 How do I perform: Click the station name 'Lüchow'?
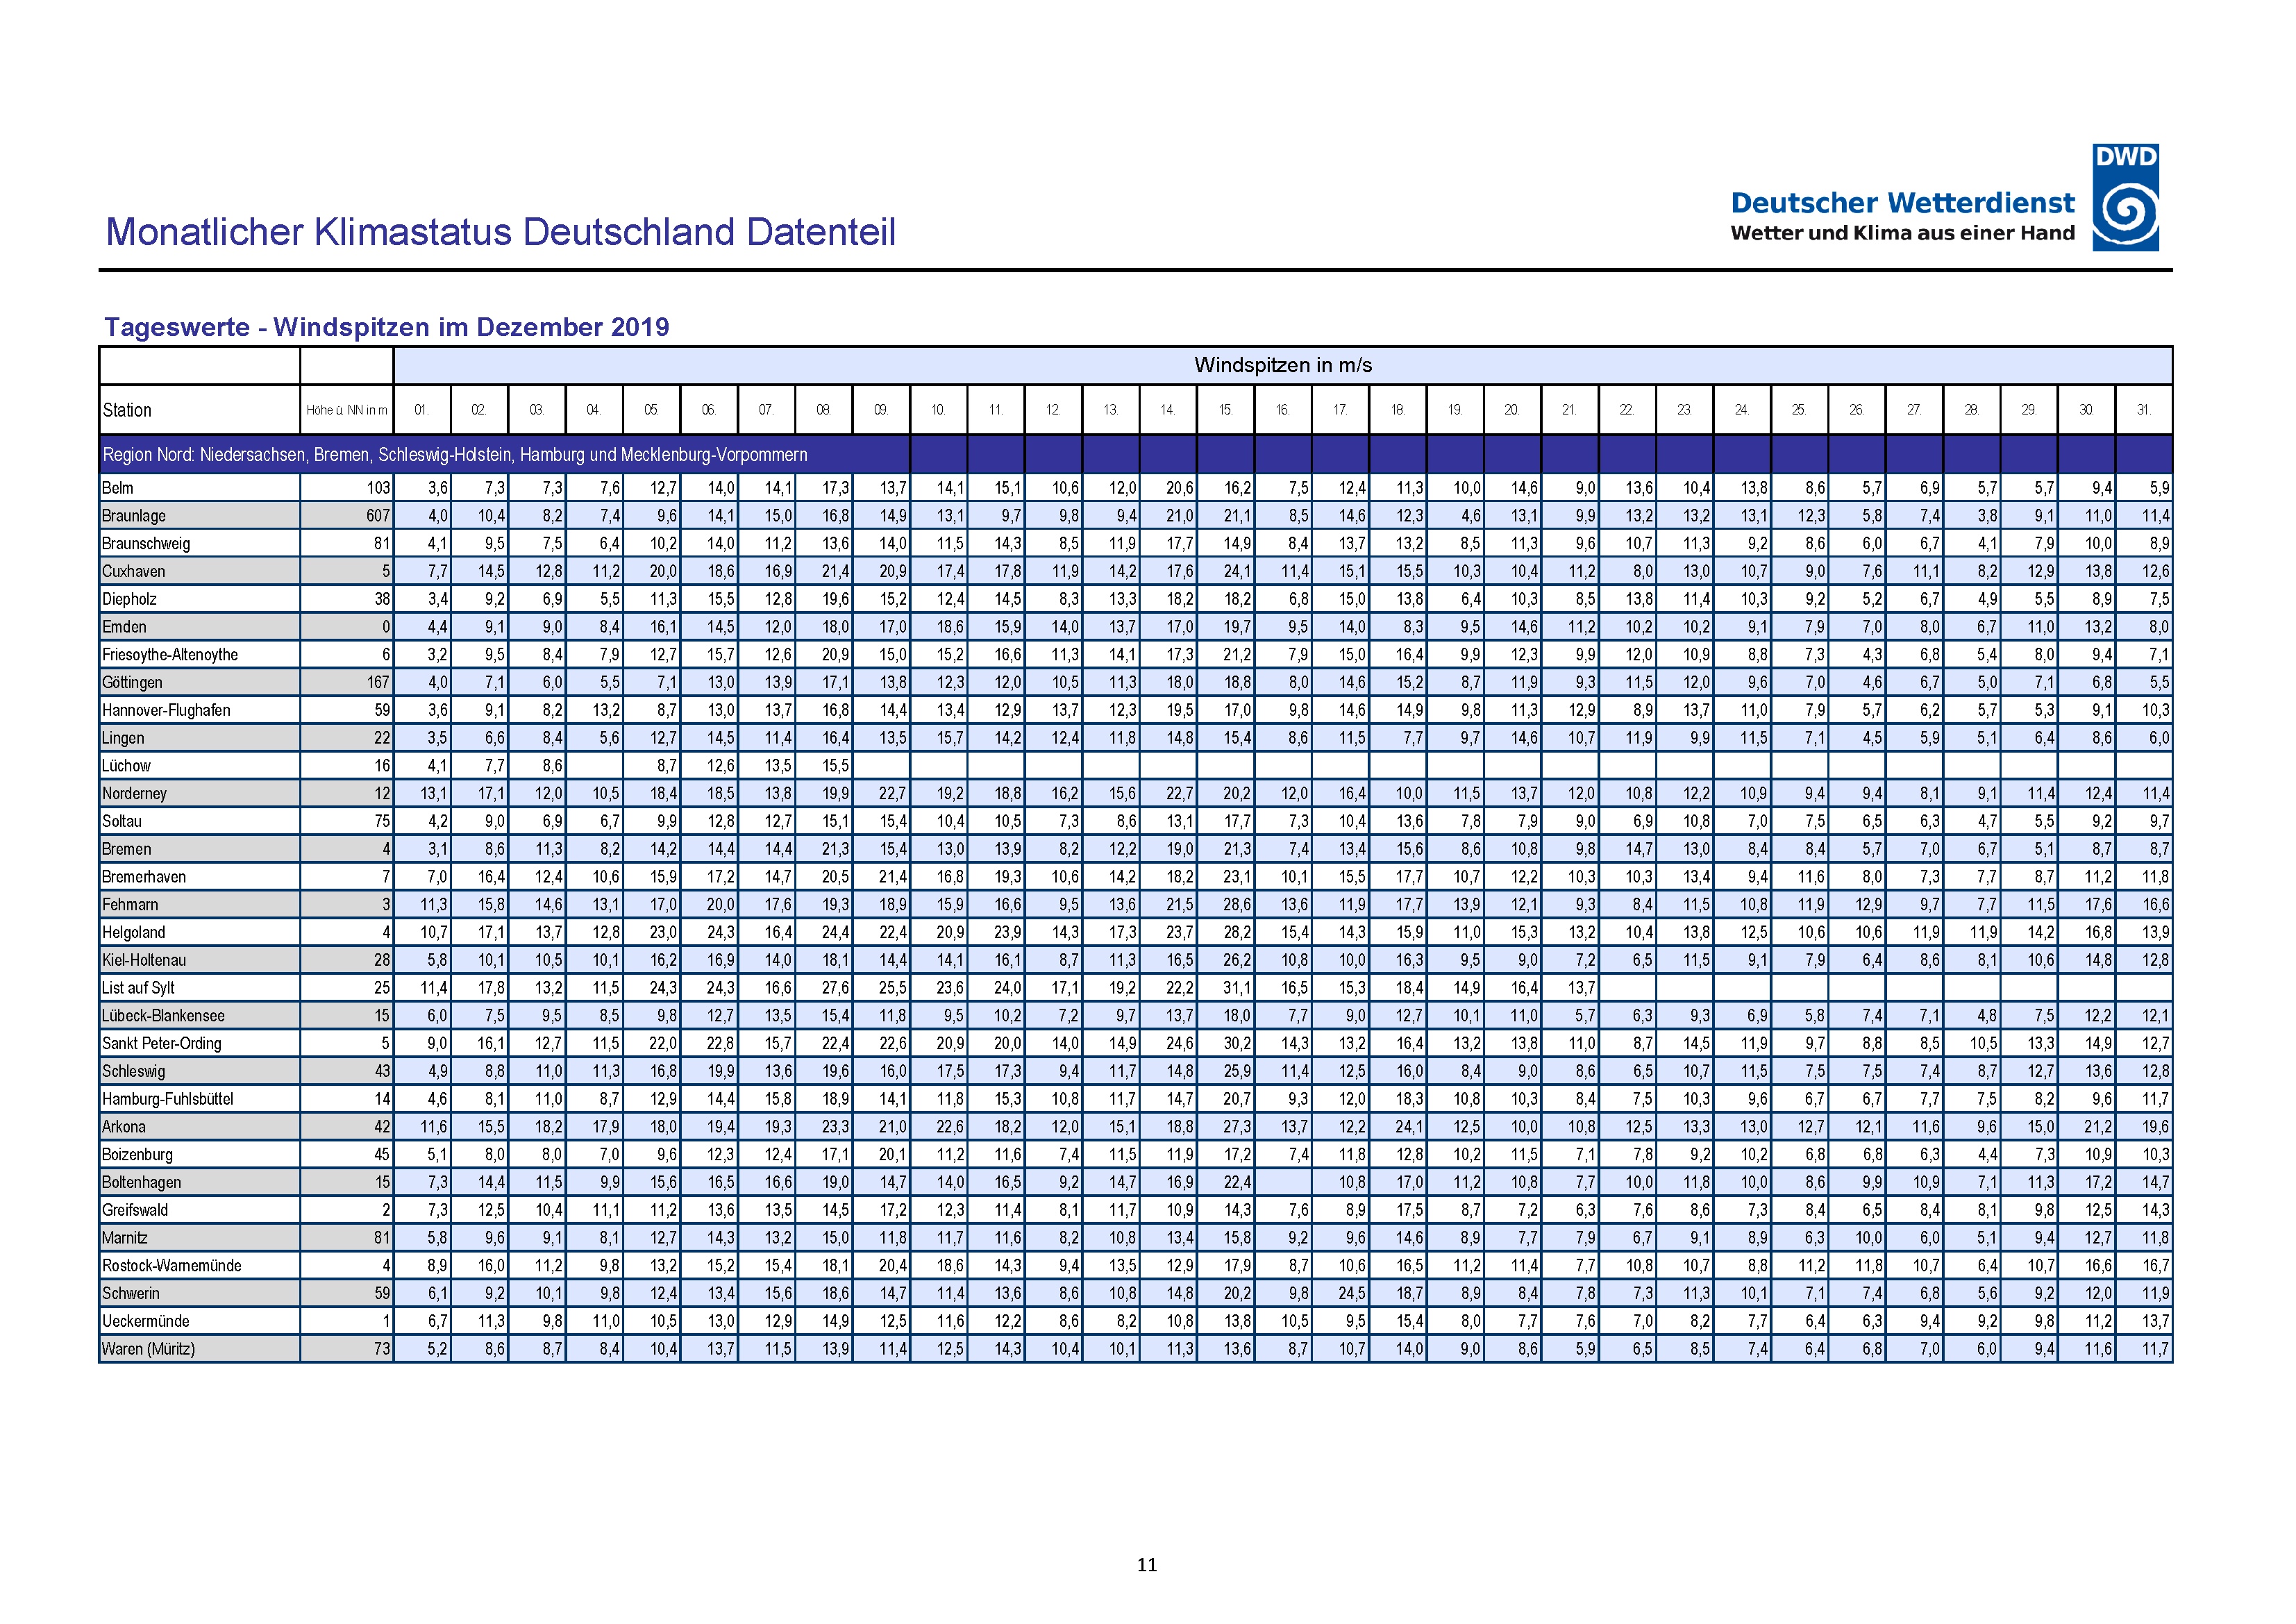126,766
